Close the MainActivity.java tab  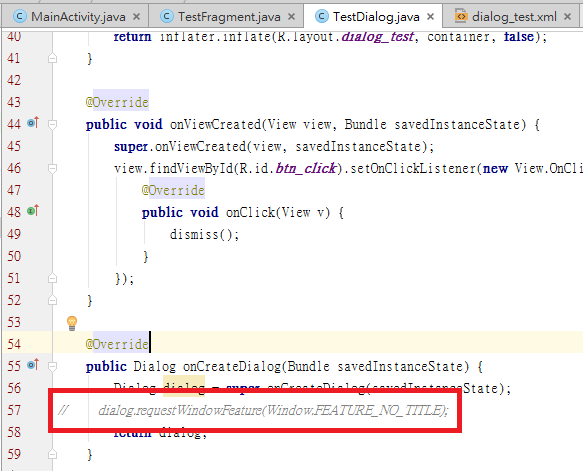point(136,17)
